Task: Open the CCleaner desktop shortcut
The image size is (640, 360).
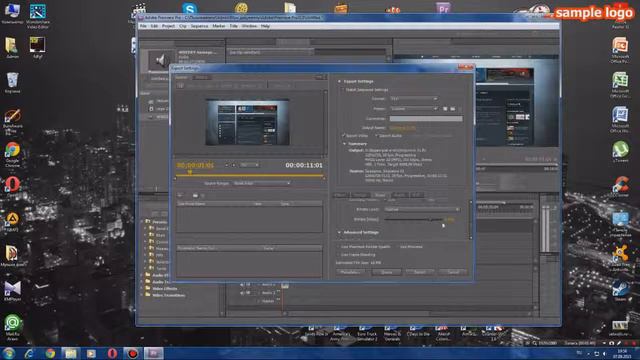Action: [620, 187]
